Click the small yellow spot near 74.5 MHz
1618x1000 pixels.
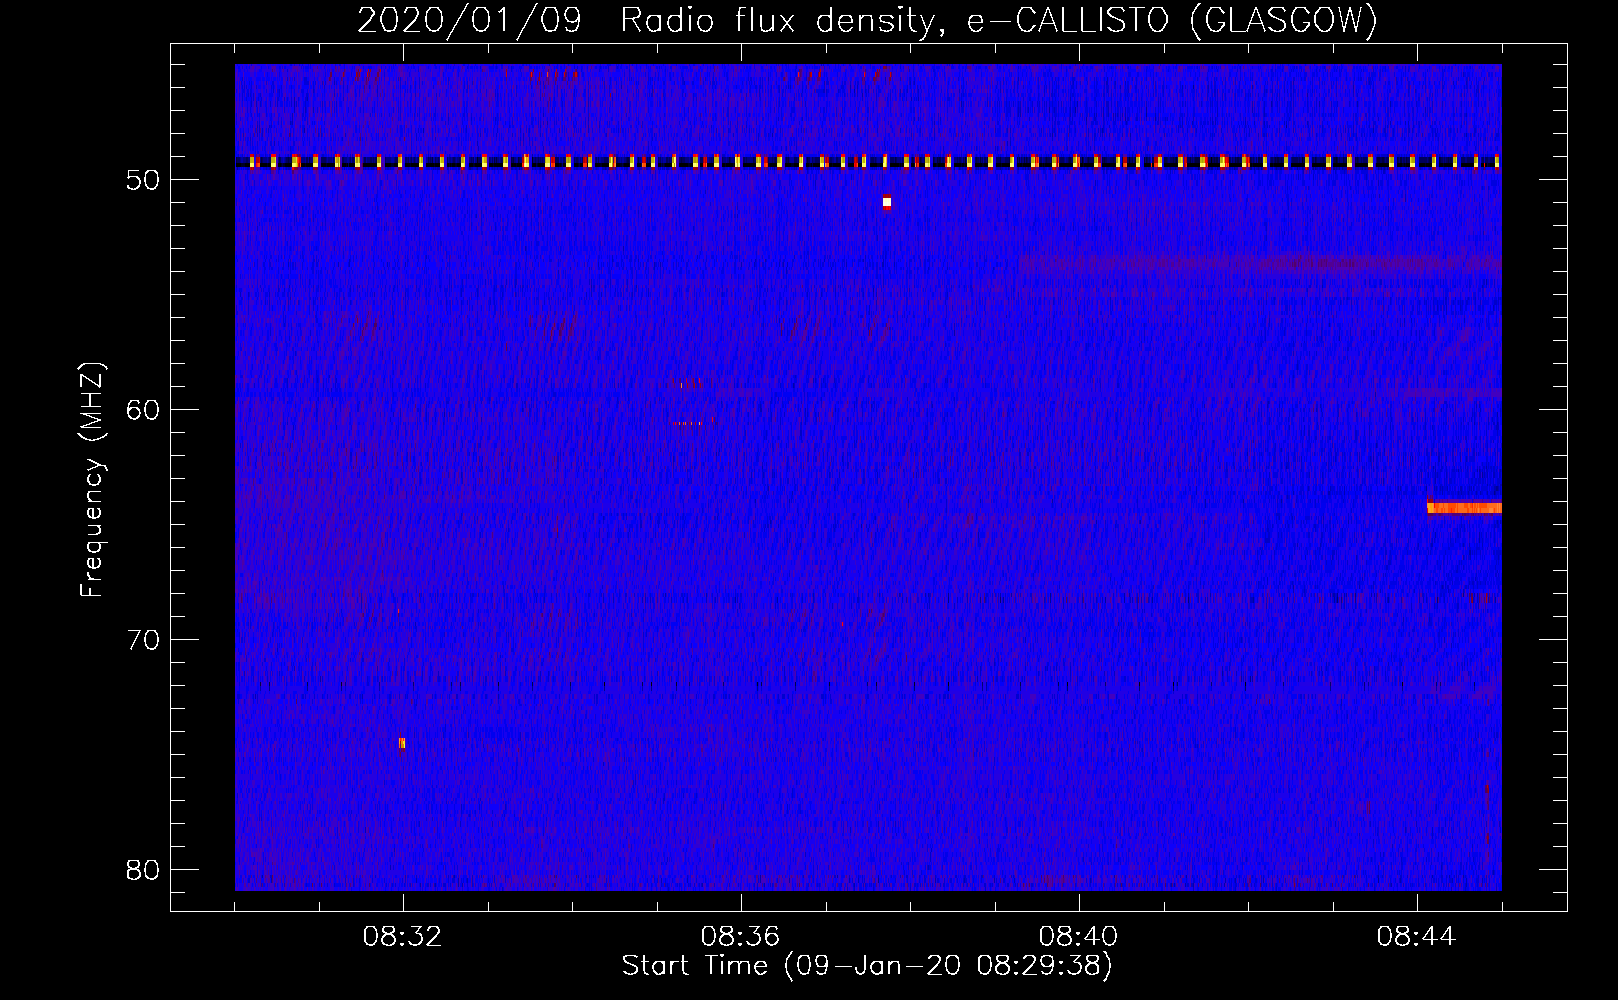402,742
